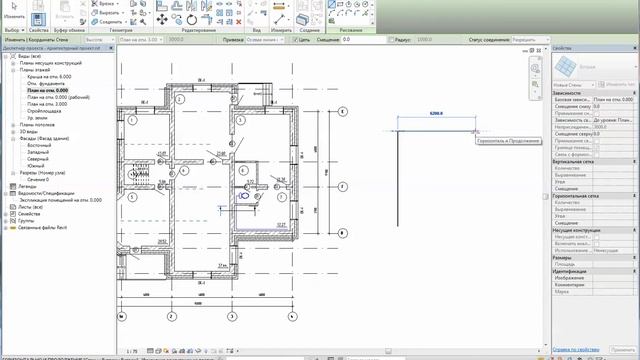Viewport: 640px width, 360px height.
Task: Open the level dropdown in options bar
Action: [x=141, y=40]
